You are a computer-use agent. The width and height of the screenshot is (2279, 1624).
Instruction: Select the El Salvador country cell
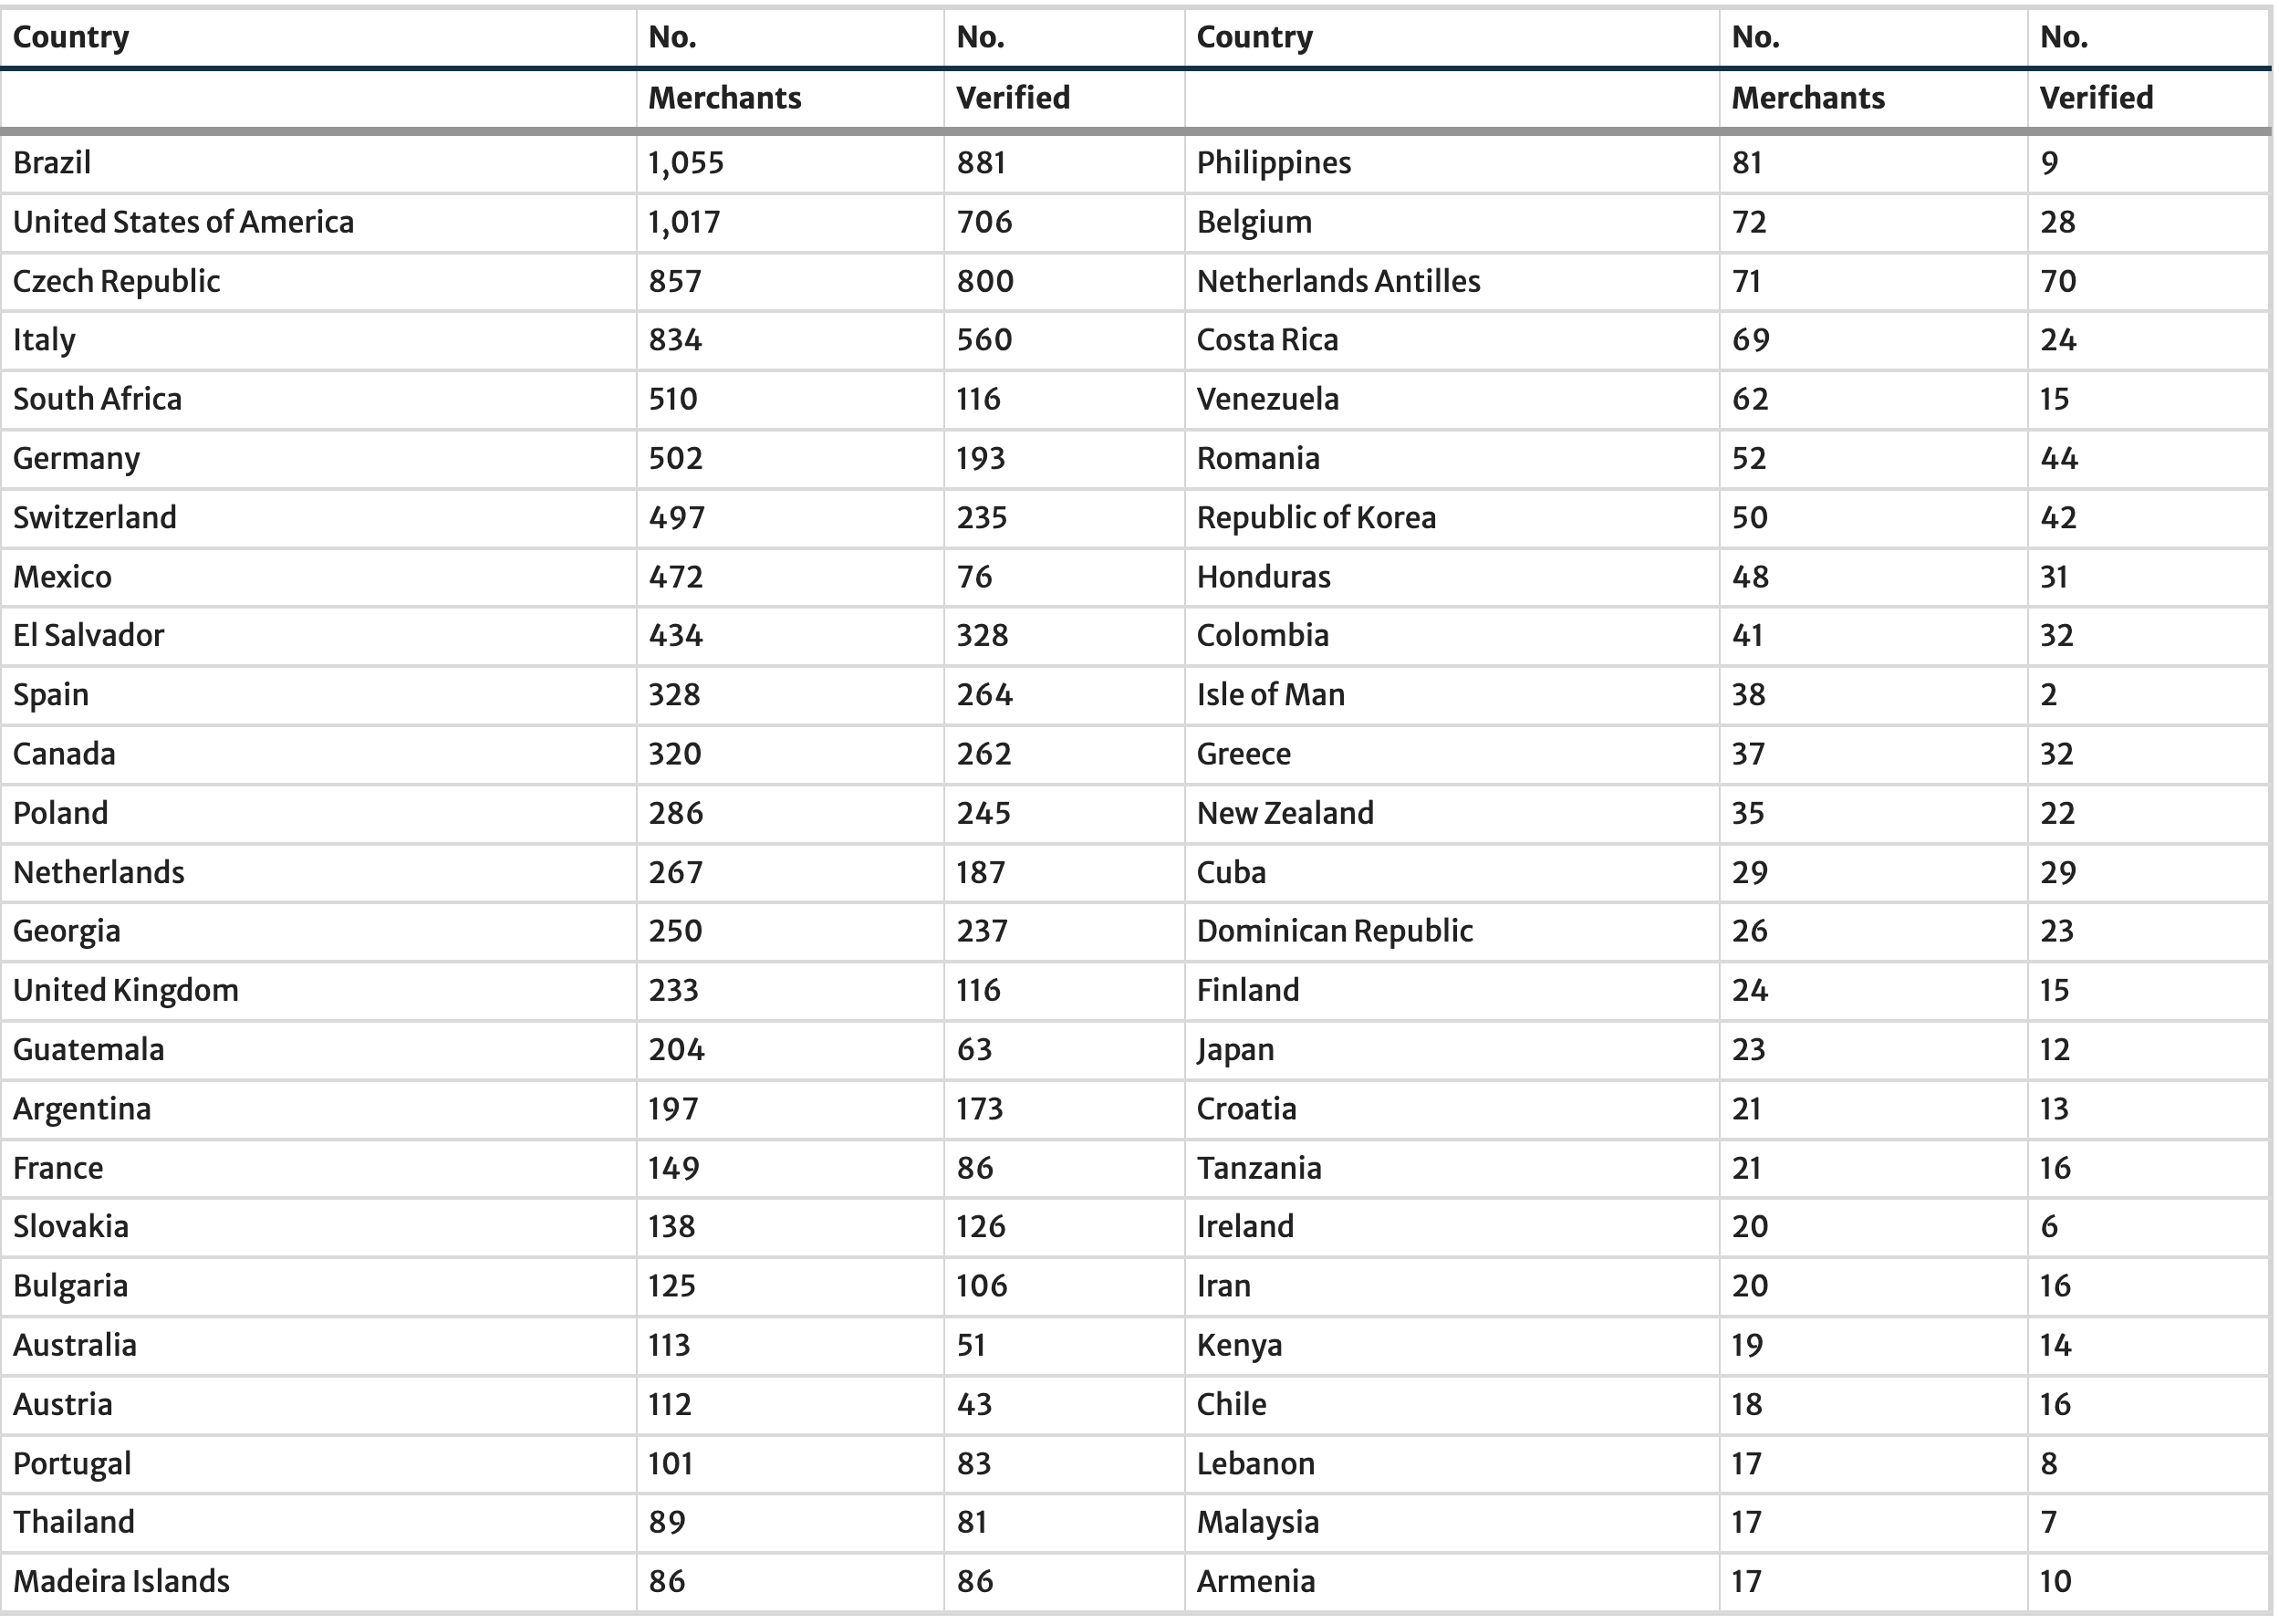coord(88,635)
